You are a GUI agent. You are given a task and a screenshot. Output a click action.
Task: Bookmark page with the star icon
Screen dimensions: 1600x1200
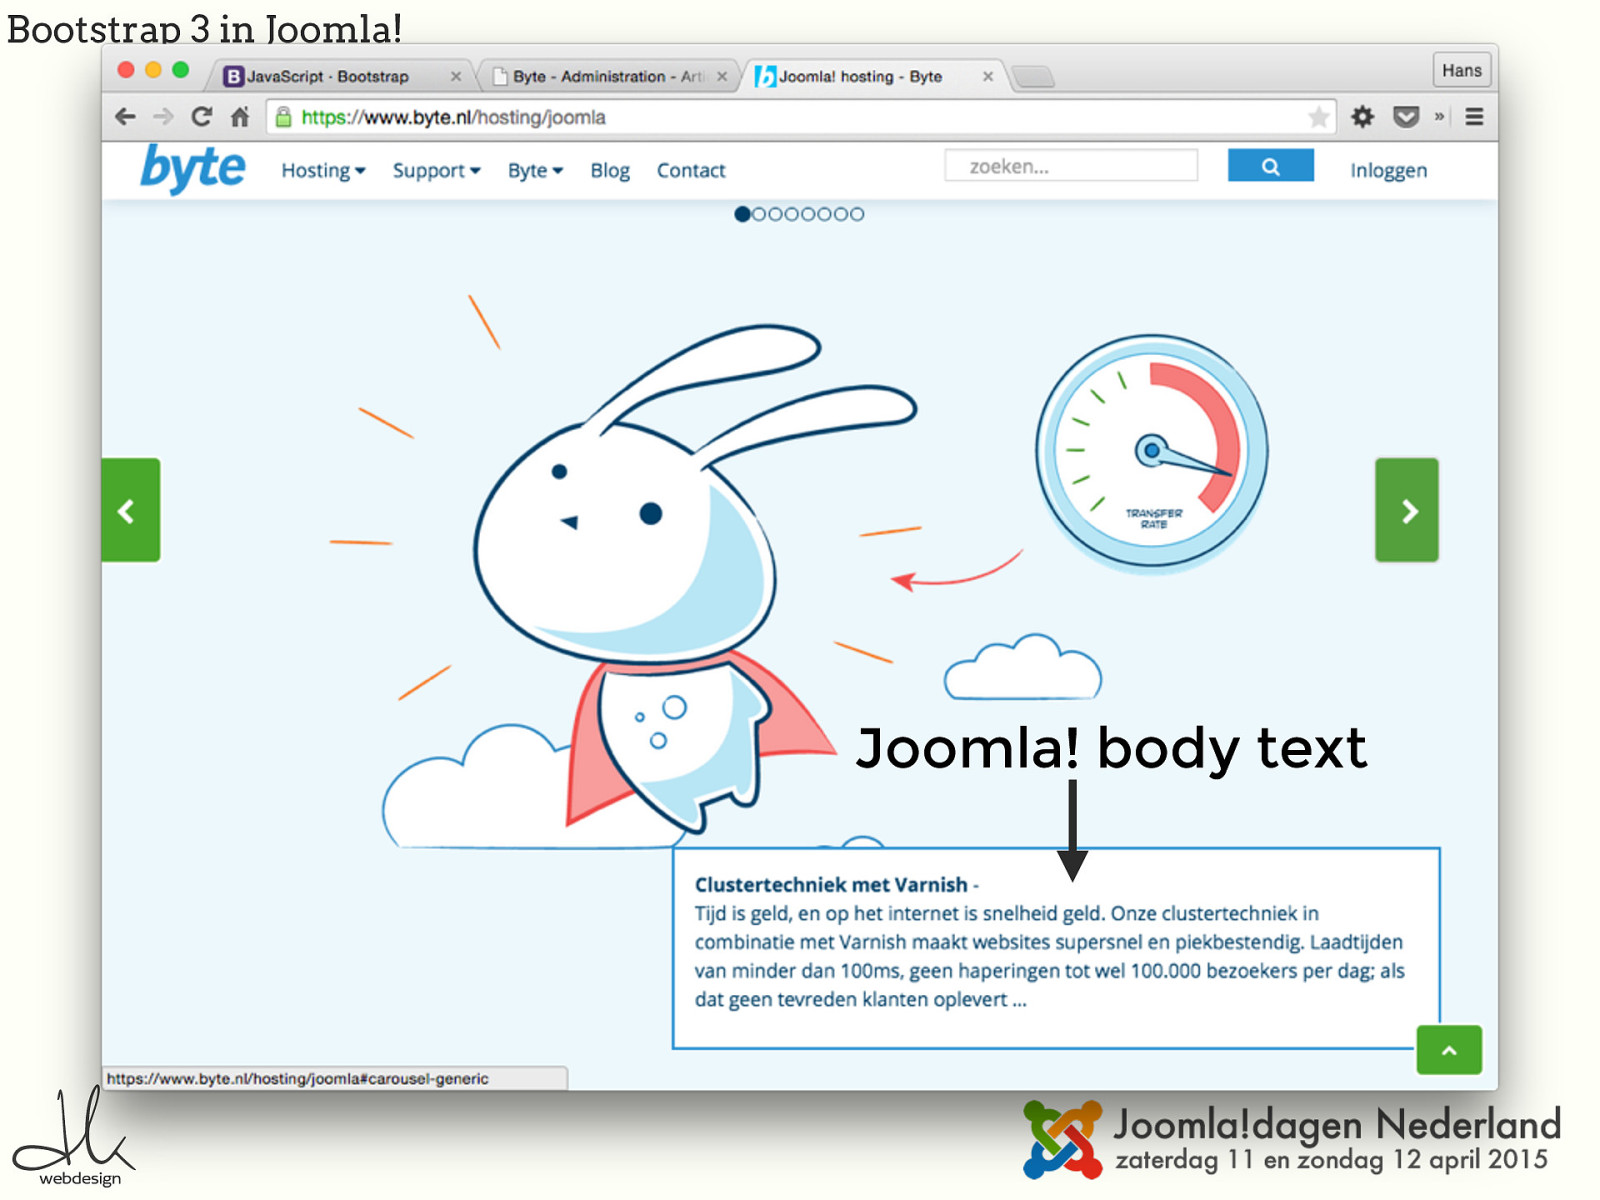pyautogui.click(x=1319, y=117)
